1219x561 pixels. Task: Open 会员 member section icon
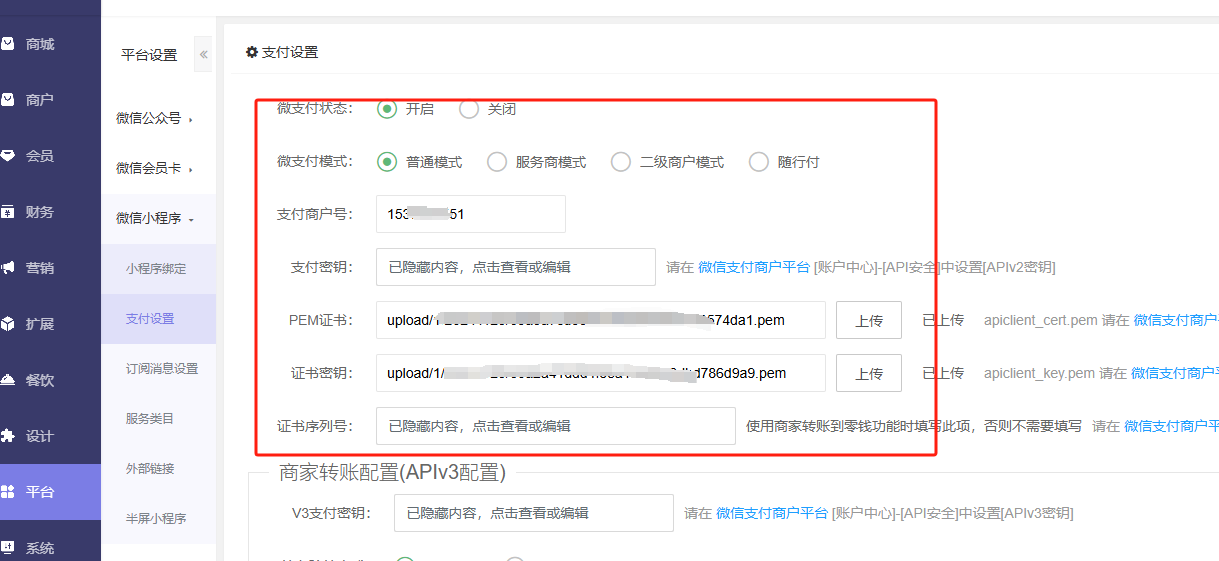[x=8, y=156]
